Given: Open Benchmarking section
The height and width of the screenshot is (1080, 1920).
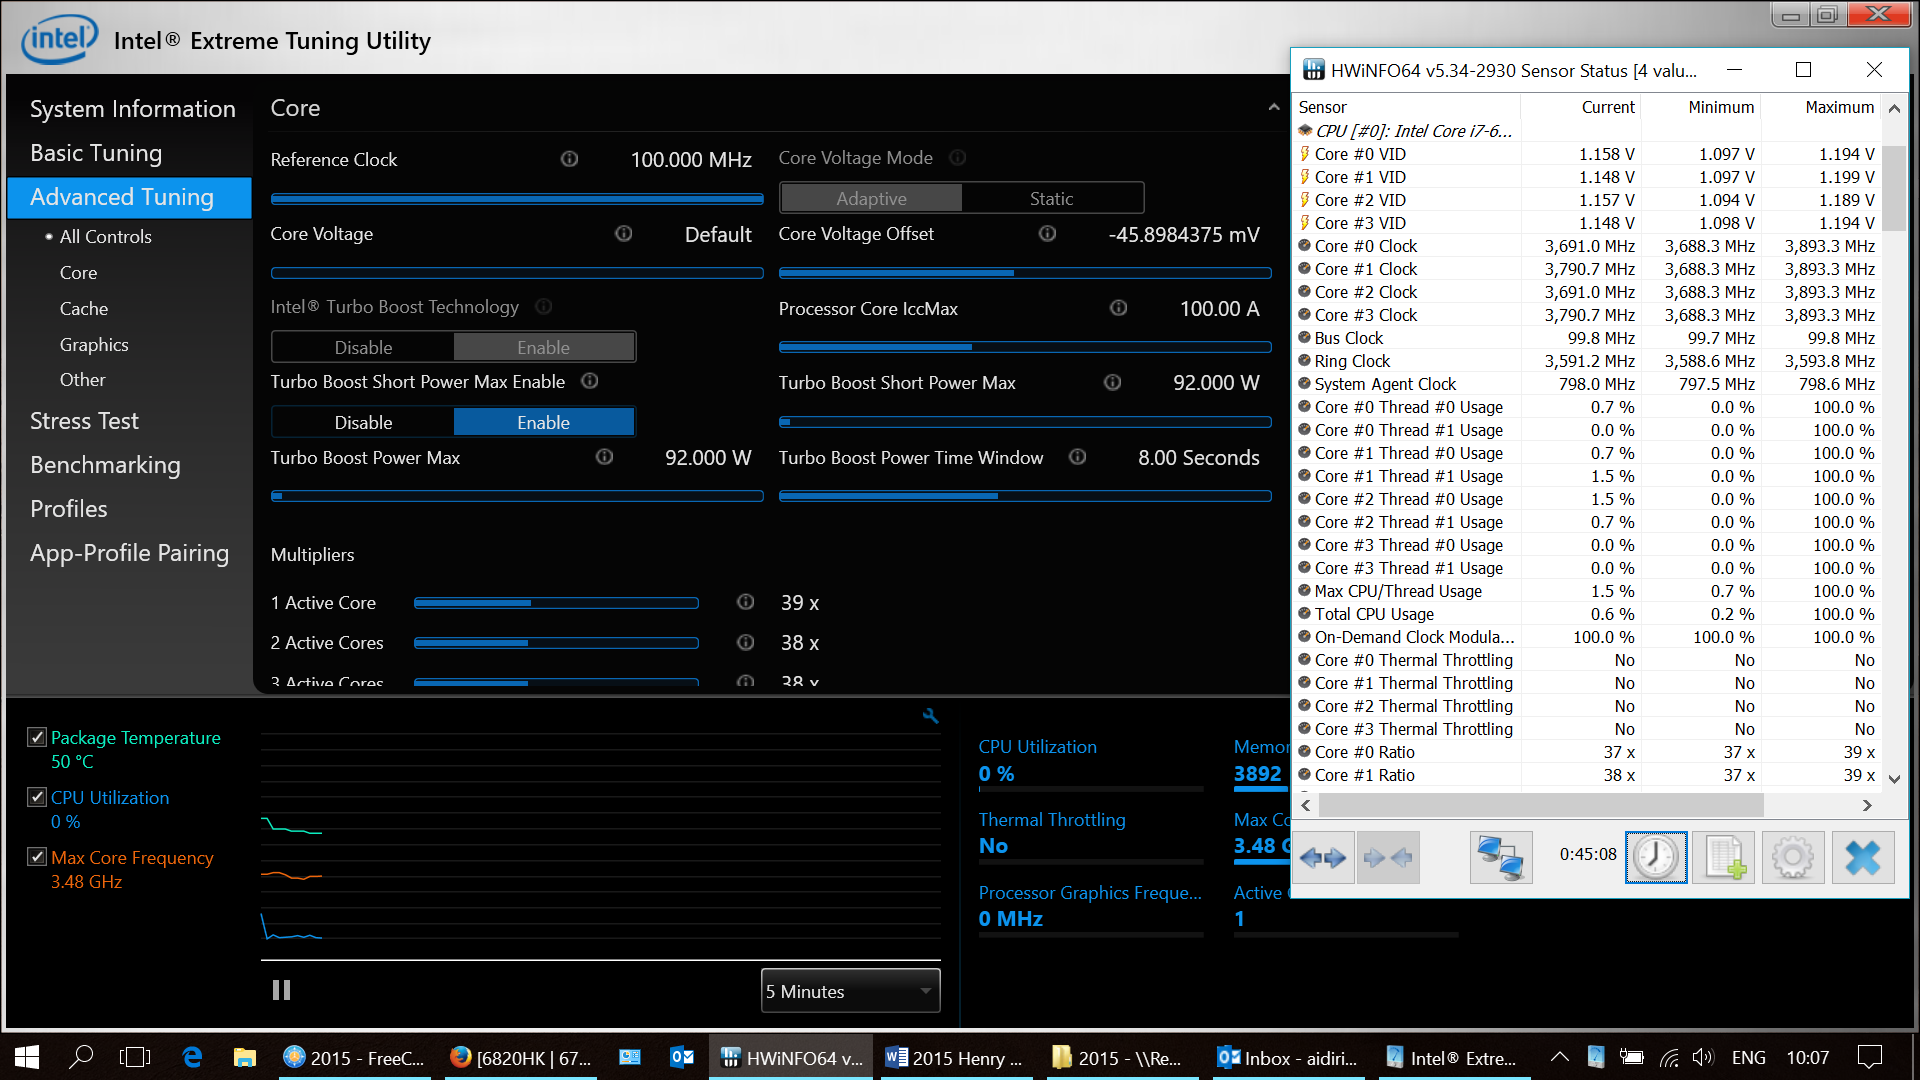Looking at the screenshot, I should (x=105, y=464).
